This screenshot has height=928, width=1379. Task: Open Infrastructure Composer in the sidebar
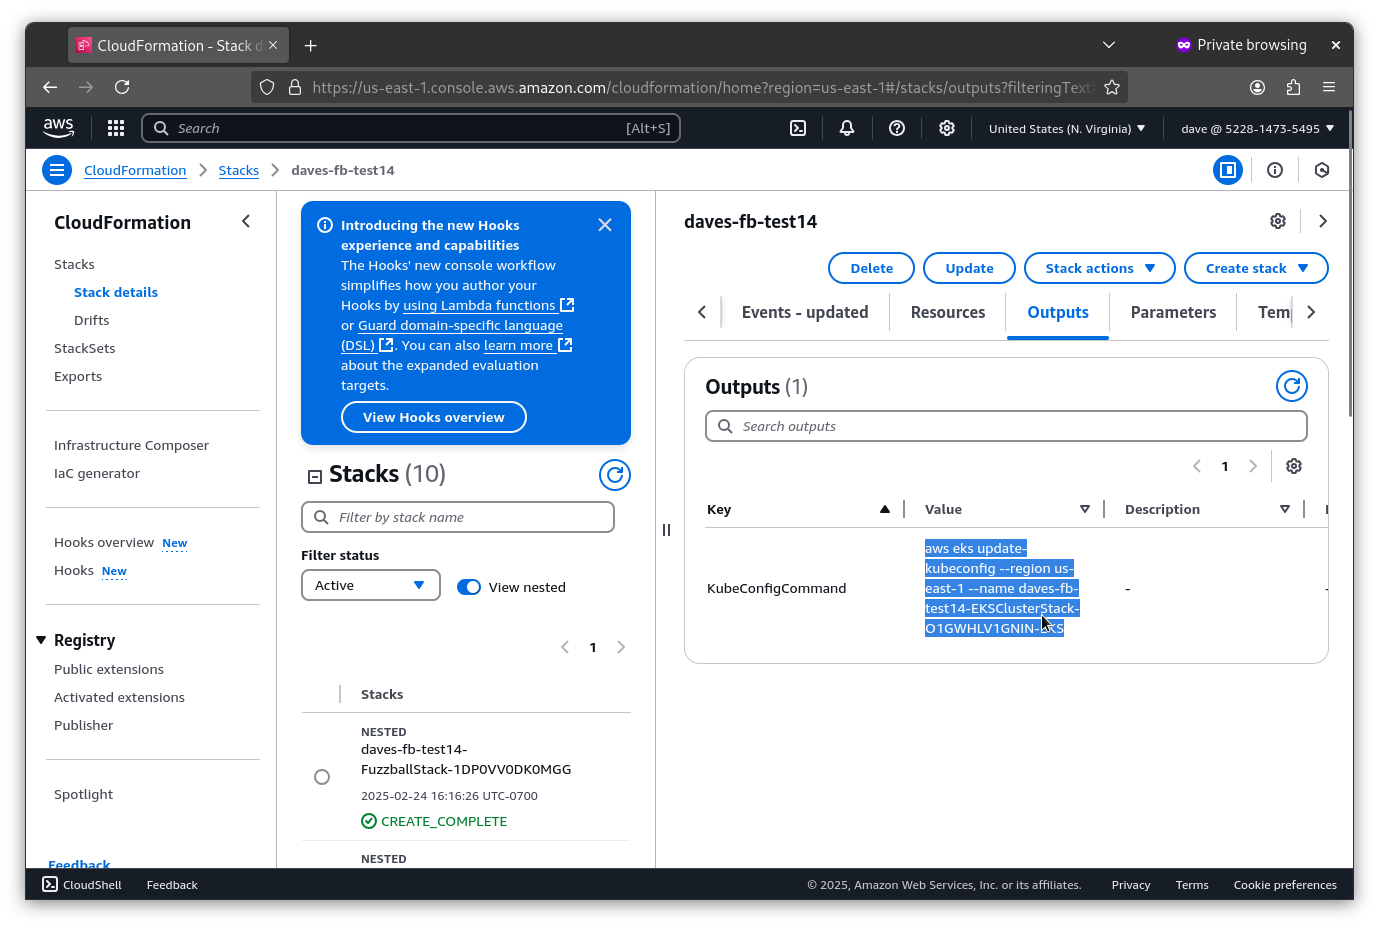(132, 445)
